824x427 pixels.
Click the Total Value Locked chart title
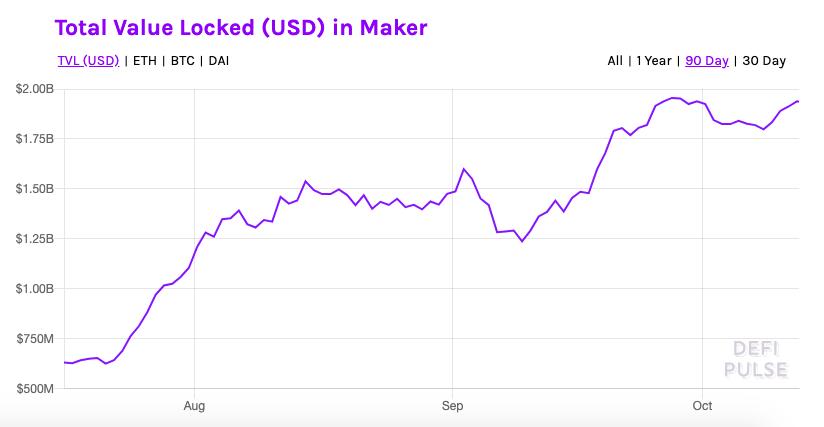(x=241, y=27)
